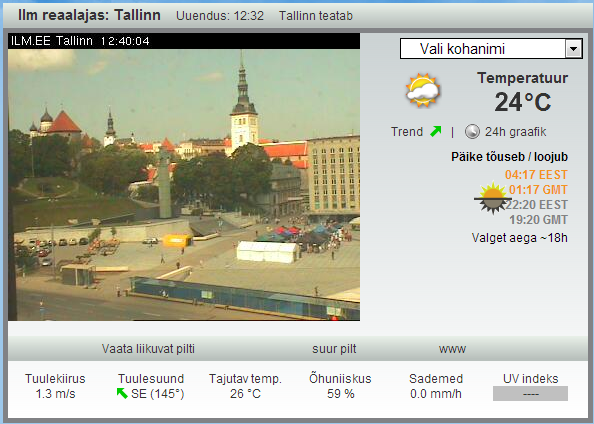Click the partly sunny weather icon
Image resolution: width=594 pixels, height=424 pixels.
[x=423, y=91]
